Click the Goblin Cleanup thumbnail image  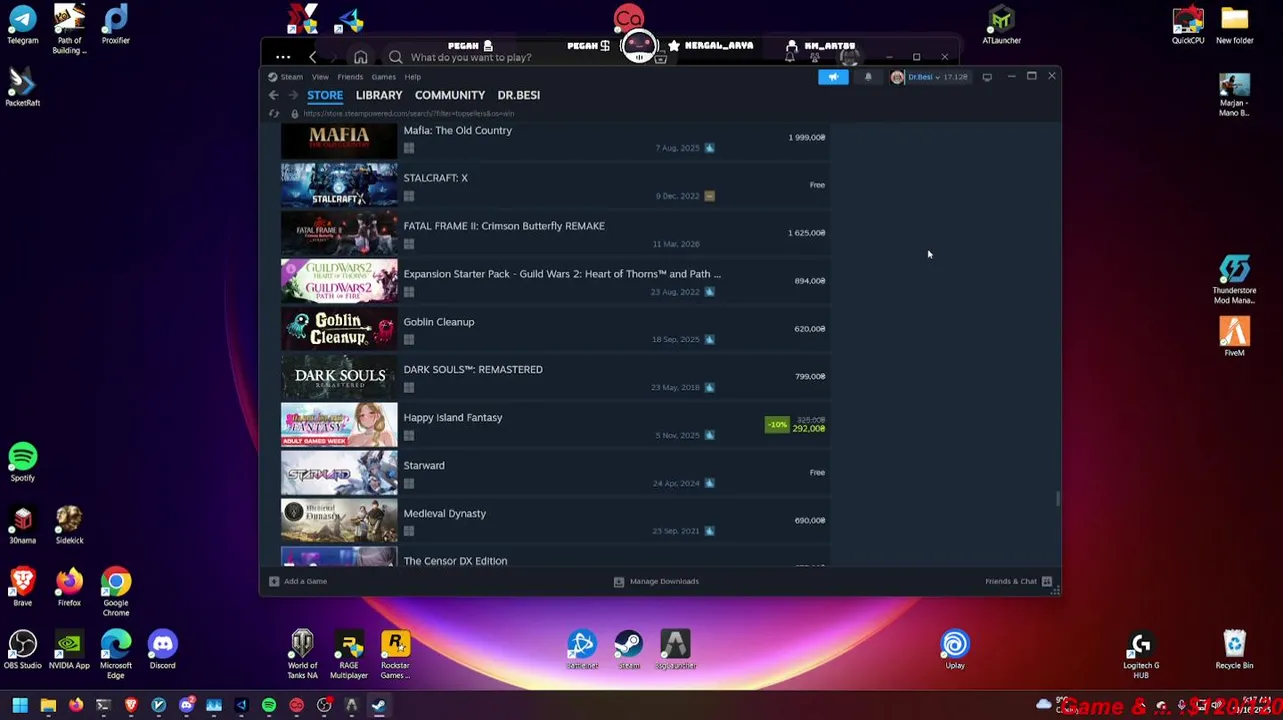339,329
